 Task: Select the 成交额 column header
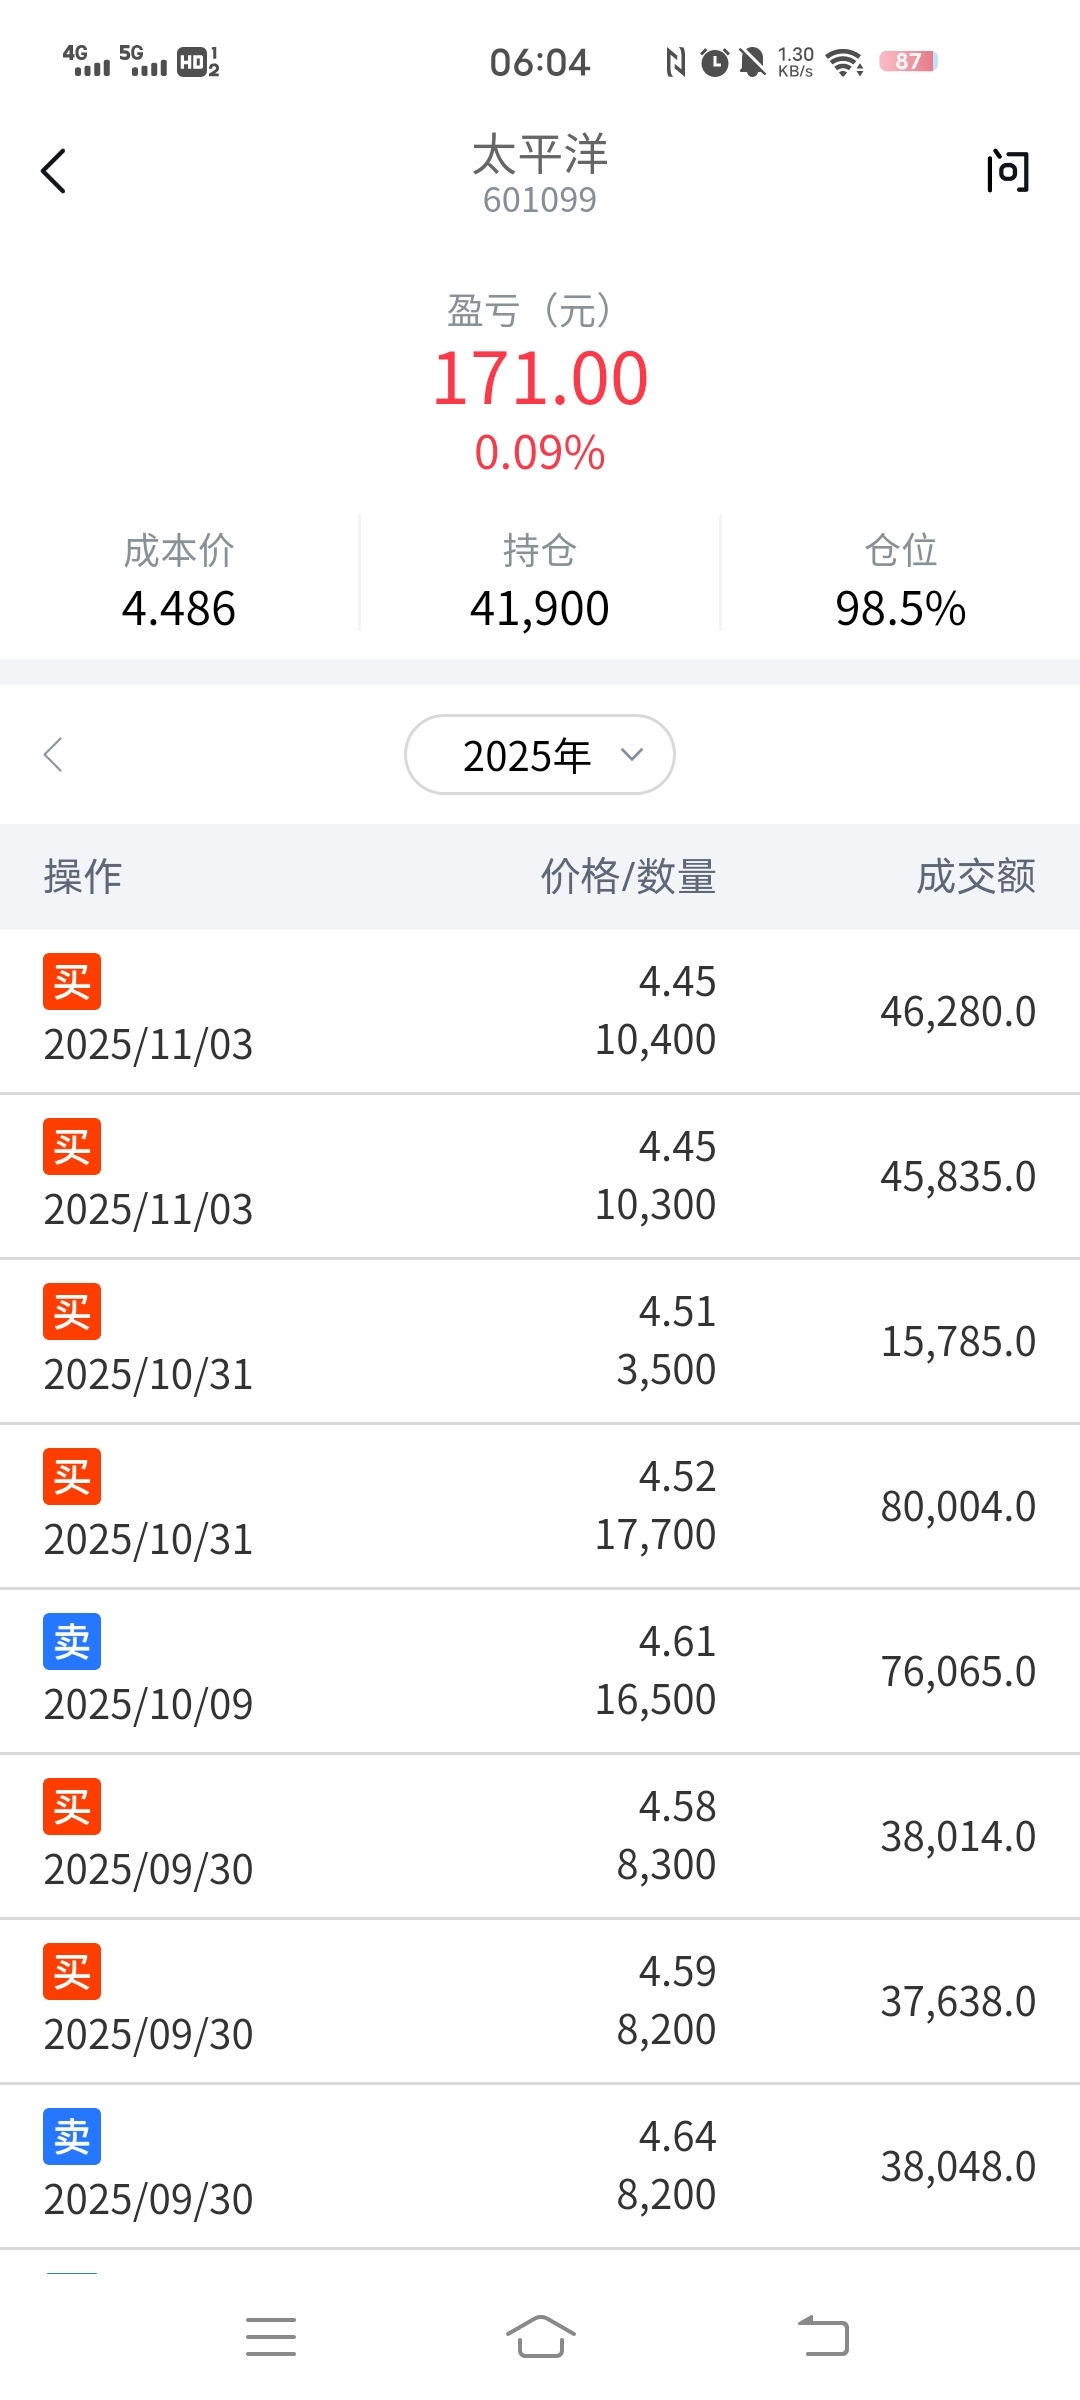click(976, 877)
